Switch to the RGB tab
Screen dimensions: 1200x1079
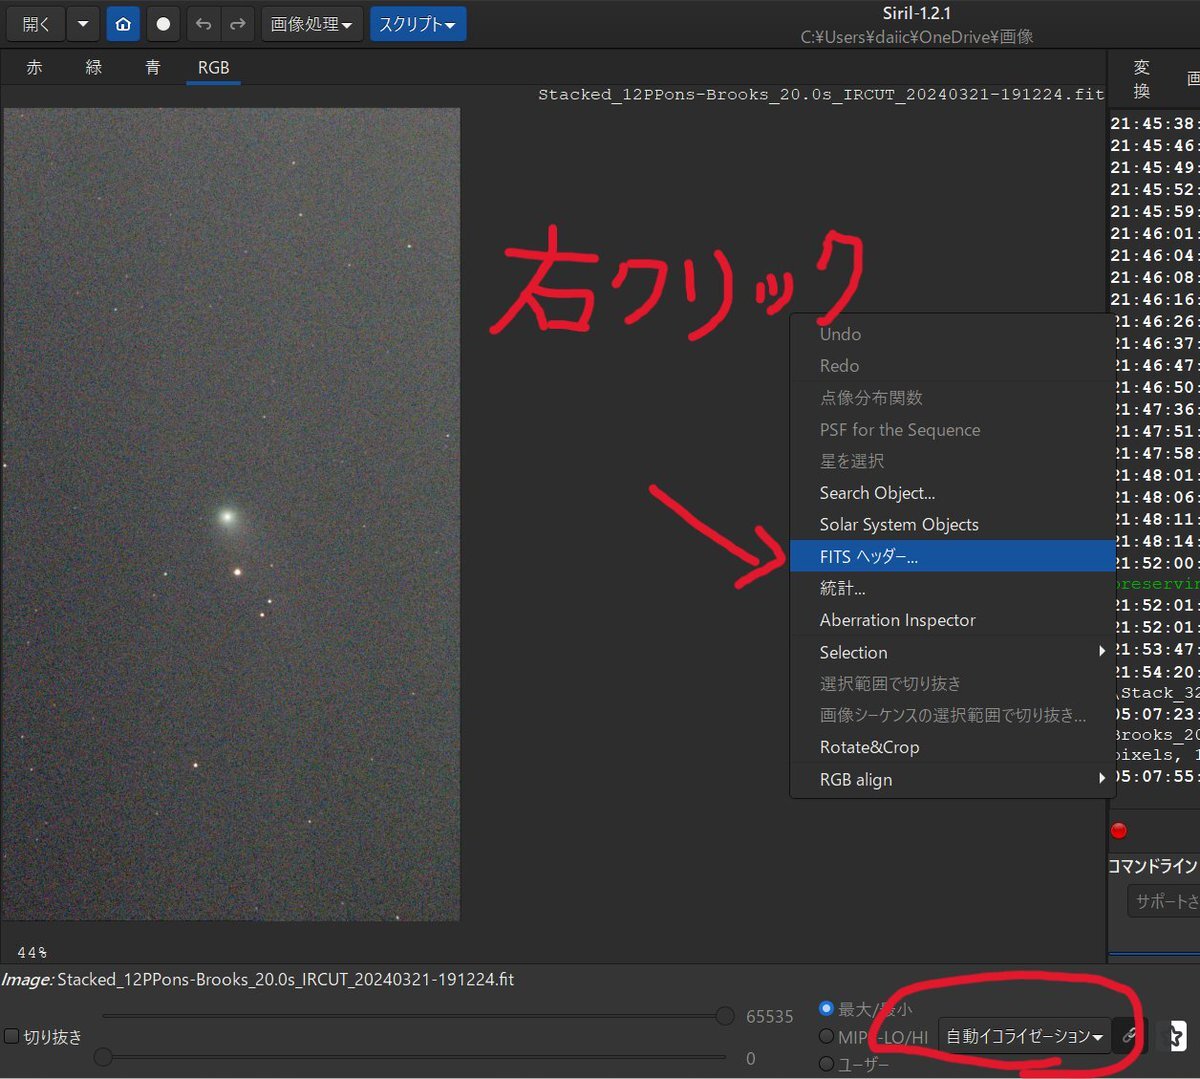[x=213, y=67]
